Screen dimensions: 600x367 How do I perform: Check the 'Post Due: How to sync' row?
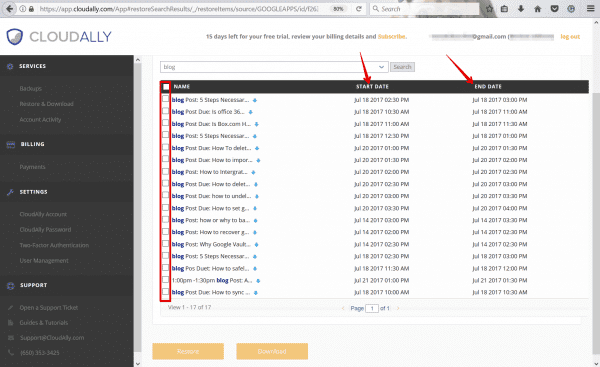click(165, 292)
